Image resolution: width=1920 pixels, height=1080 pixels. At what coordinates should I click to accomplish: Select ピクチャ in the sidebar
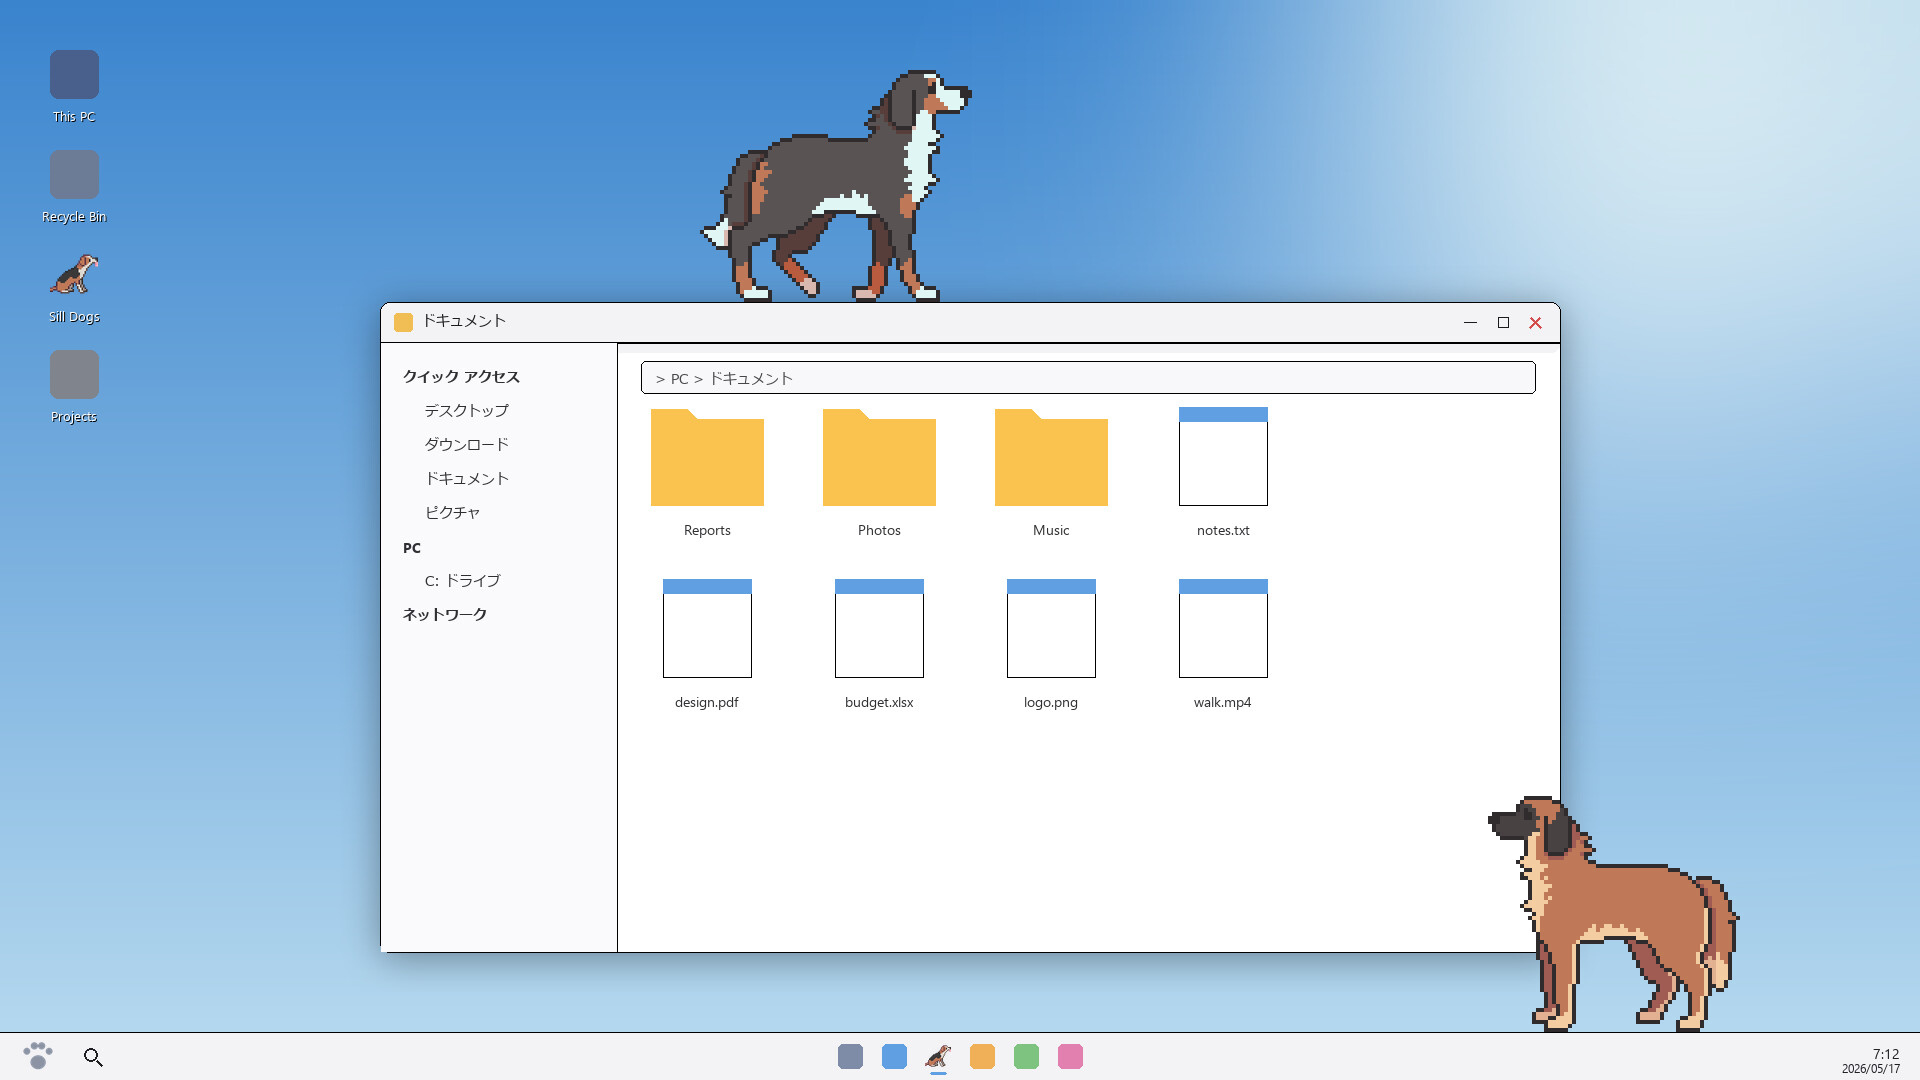[452, 513]
